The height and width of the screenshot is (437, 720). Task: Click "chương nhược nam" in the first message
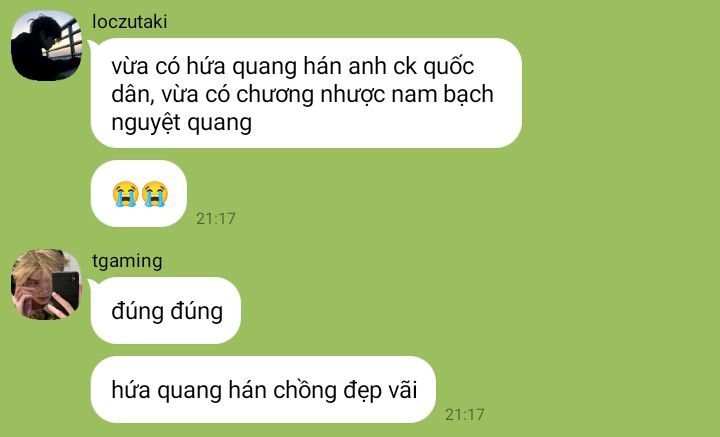(x=337, y=95)
